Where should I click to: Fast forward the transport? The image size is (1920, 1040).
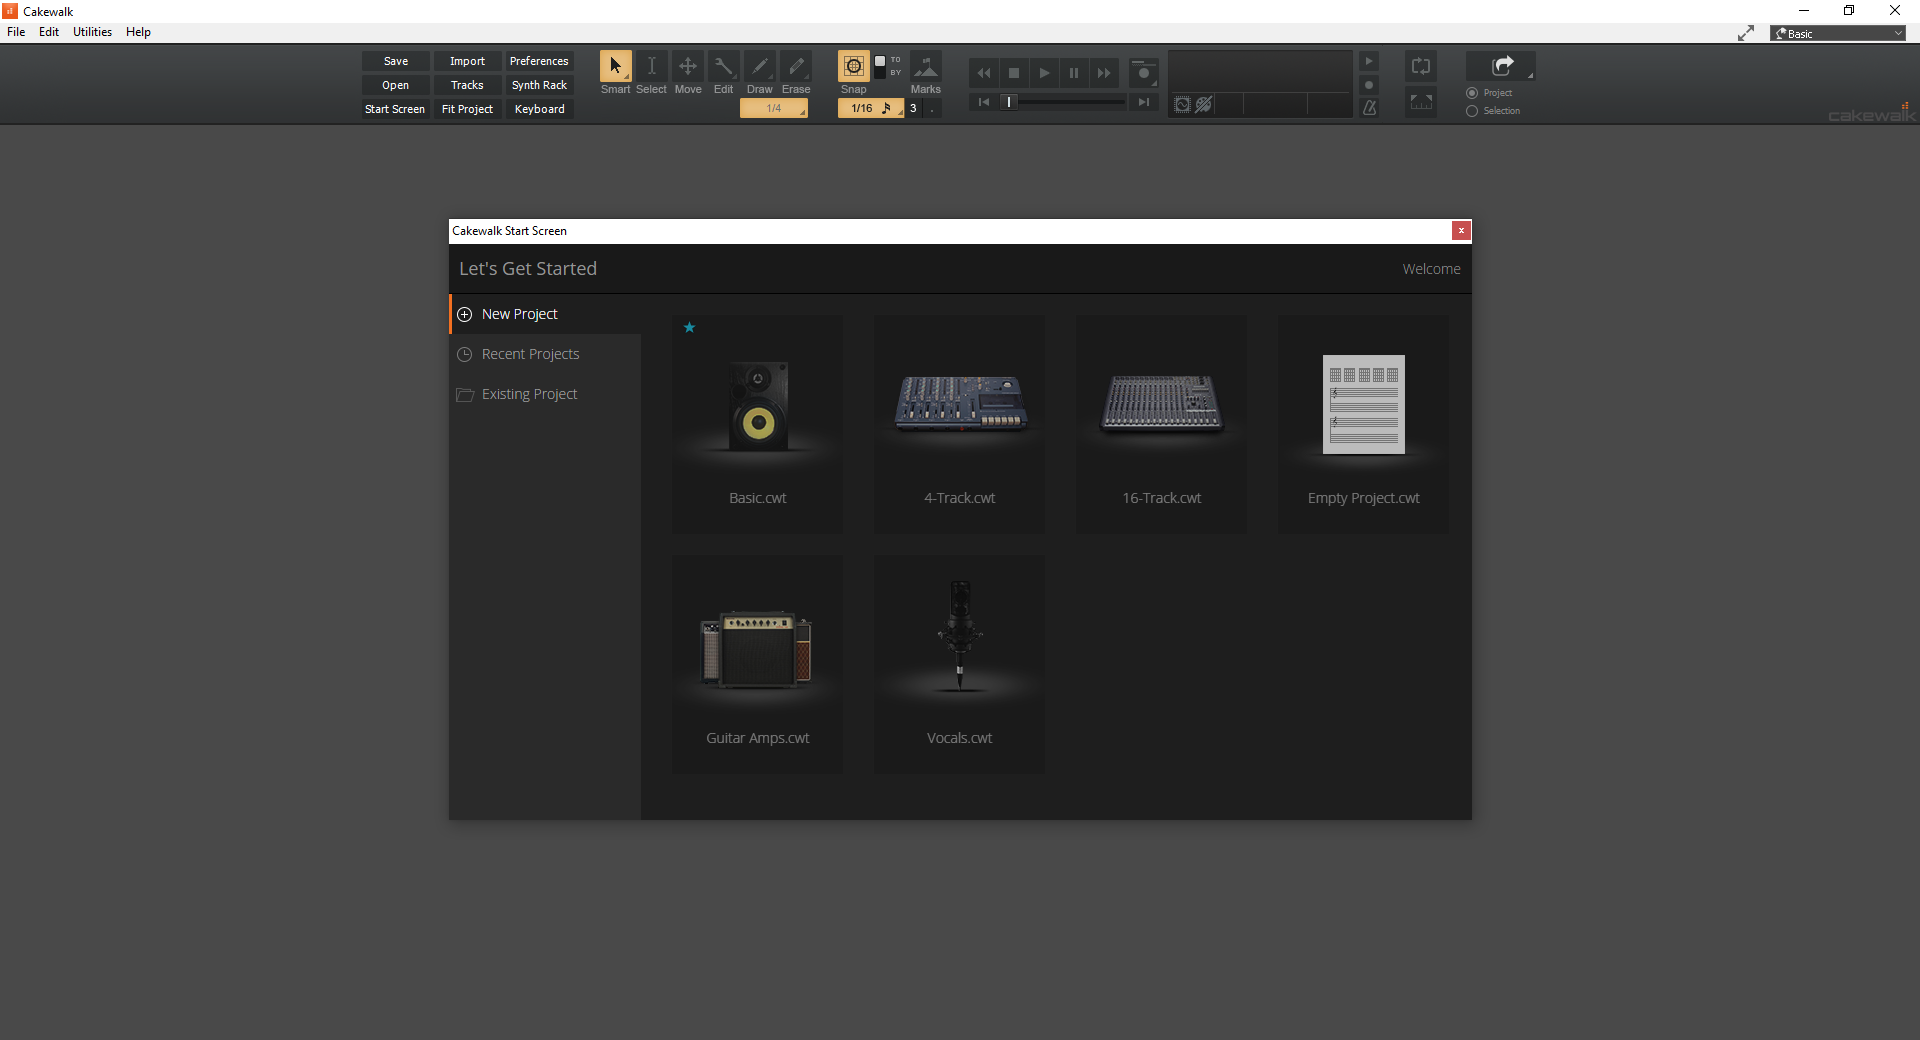tap(1104, 73)
